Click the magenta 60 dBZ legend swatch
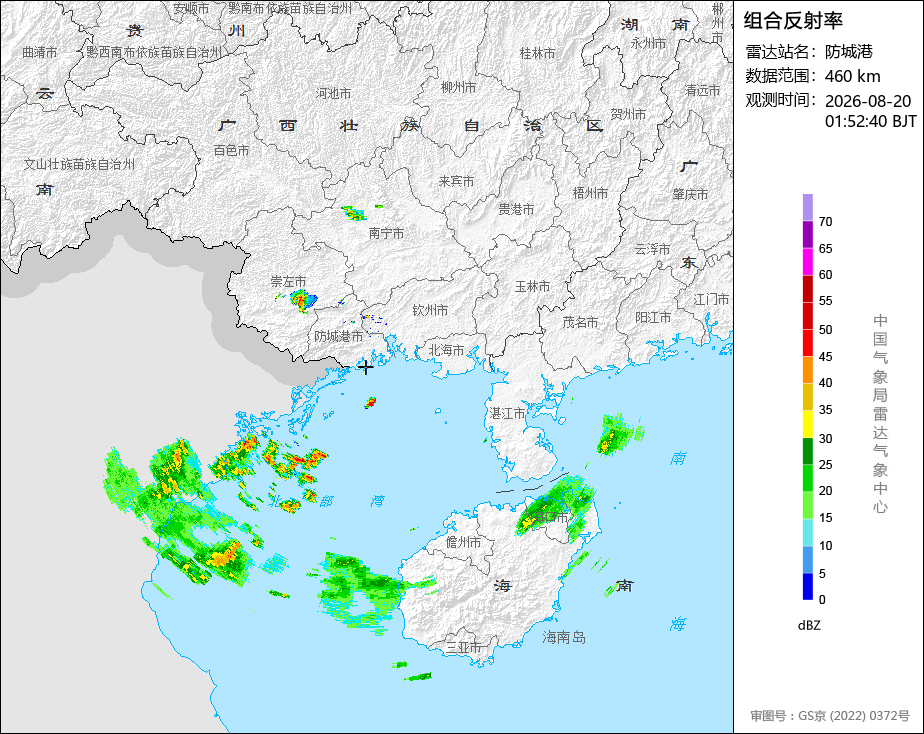Screen dimensions: 924x734 (x=807, y=262)
